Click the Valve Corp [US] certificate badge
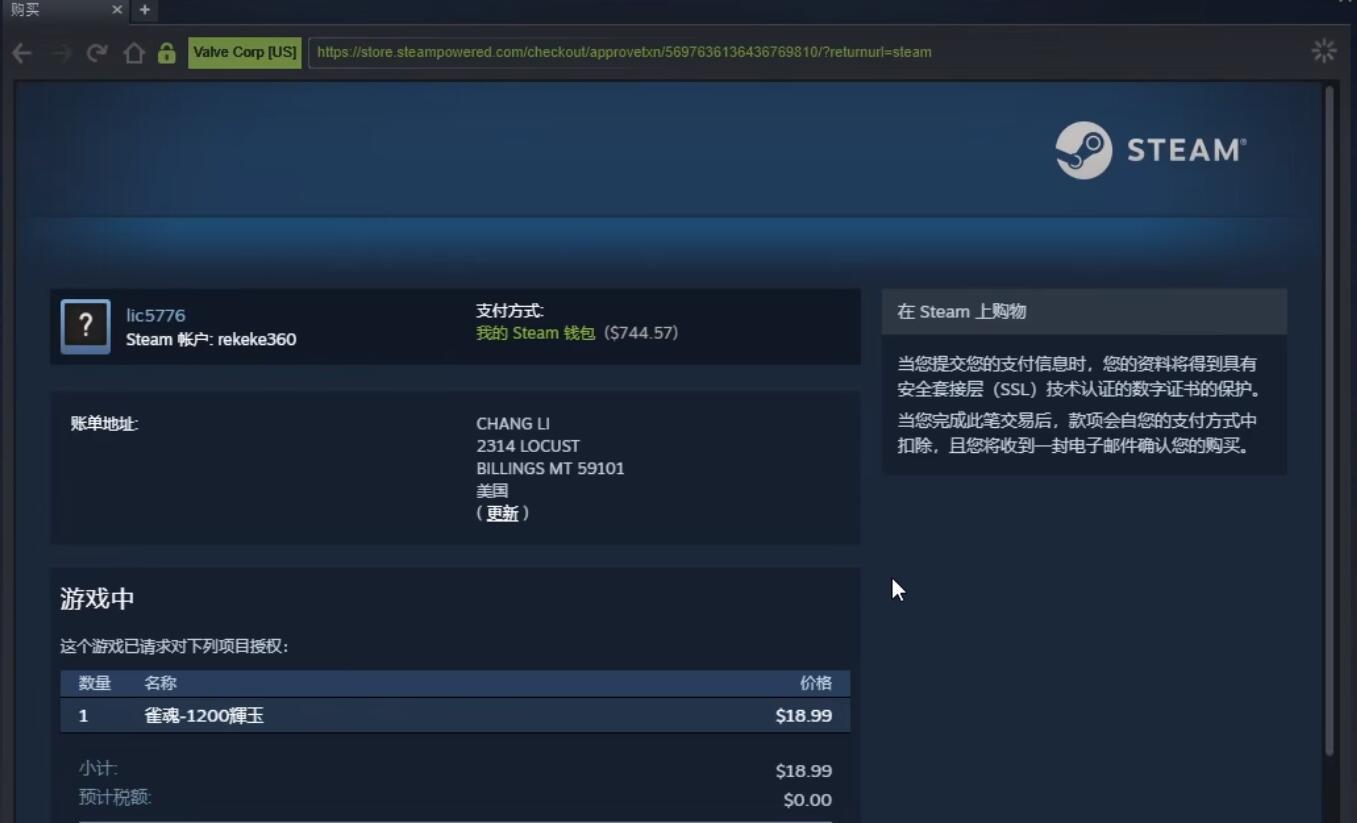 pos(244,52)
